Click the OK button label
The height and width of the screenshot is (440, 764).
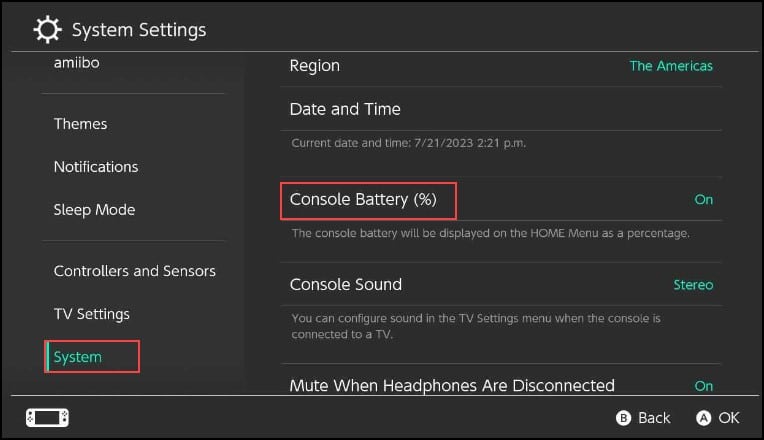(x=728, y=418)
